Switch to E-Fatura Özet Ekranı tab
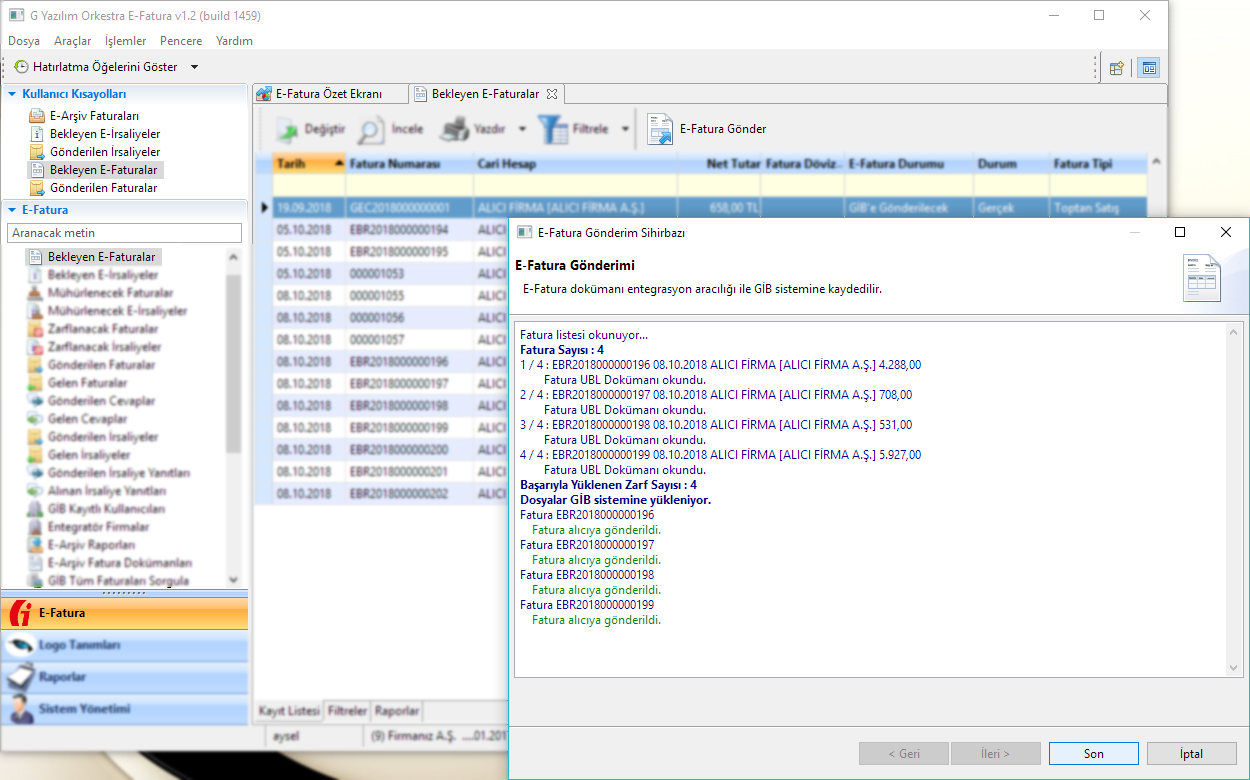 coord(328,94)
